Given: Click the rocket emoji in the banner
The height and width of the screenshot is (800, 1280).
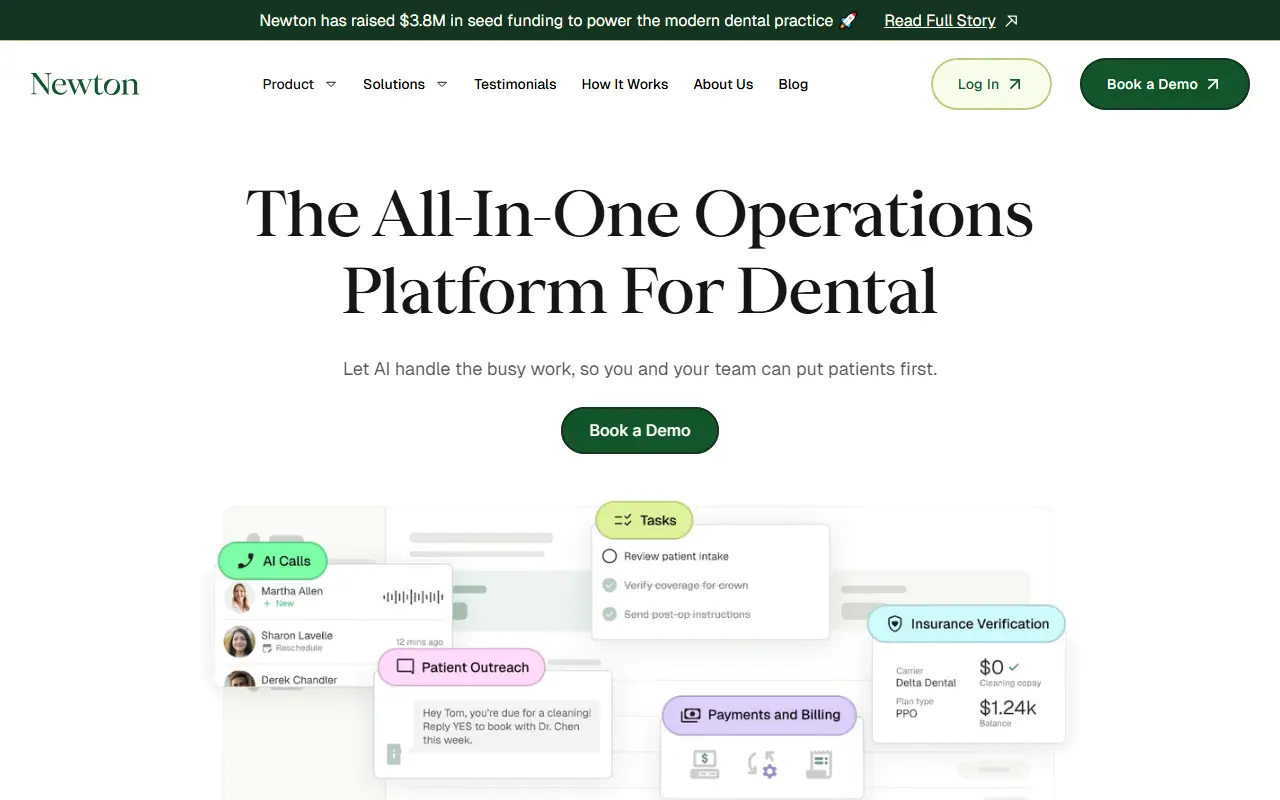Looking at the screenshot, I should (x=848, y=20).
